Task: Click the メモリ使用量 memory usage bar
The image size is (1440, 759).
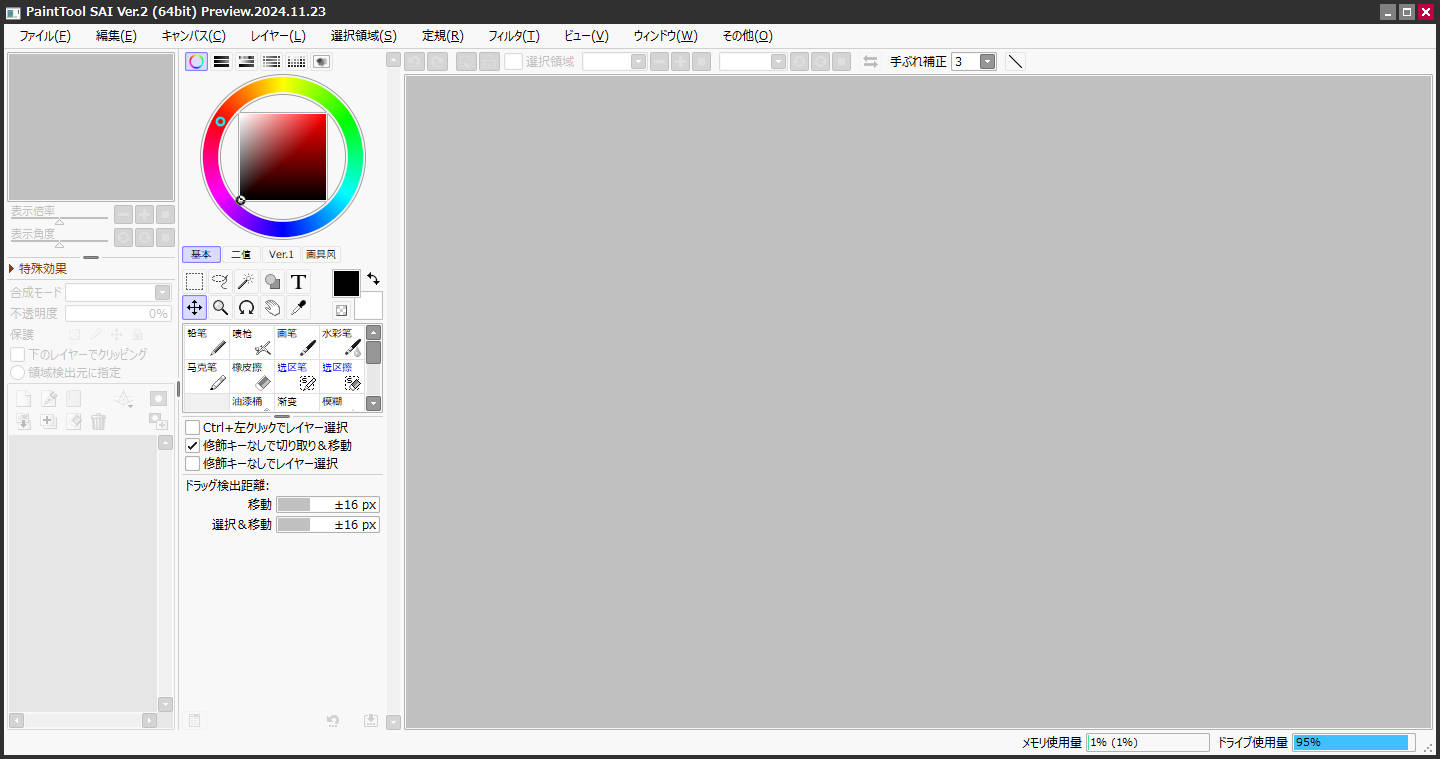Action: click(x=1148, y=743)
